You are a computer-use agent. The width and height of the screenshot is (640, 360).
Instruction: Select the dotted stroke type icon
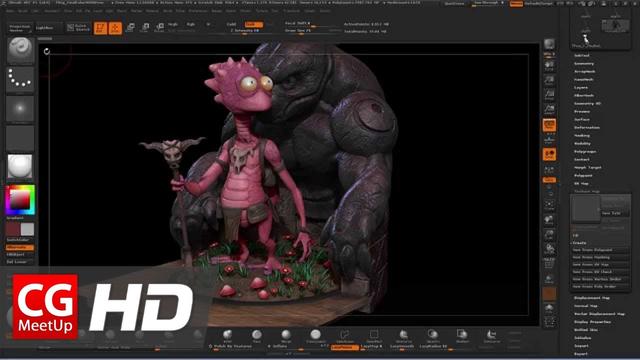click(20, 79)
